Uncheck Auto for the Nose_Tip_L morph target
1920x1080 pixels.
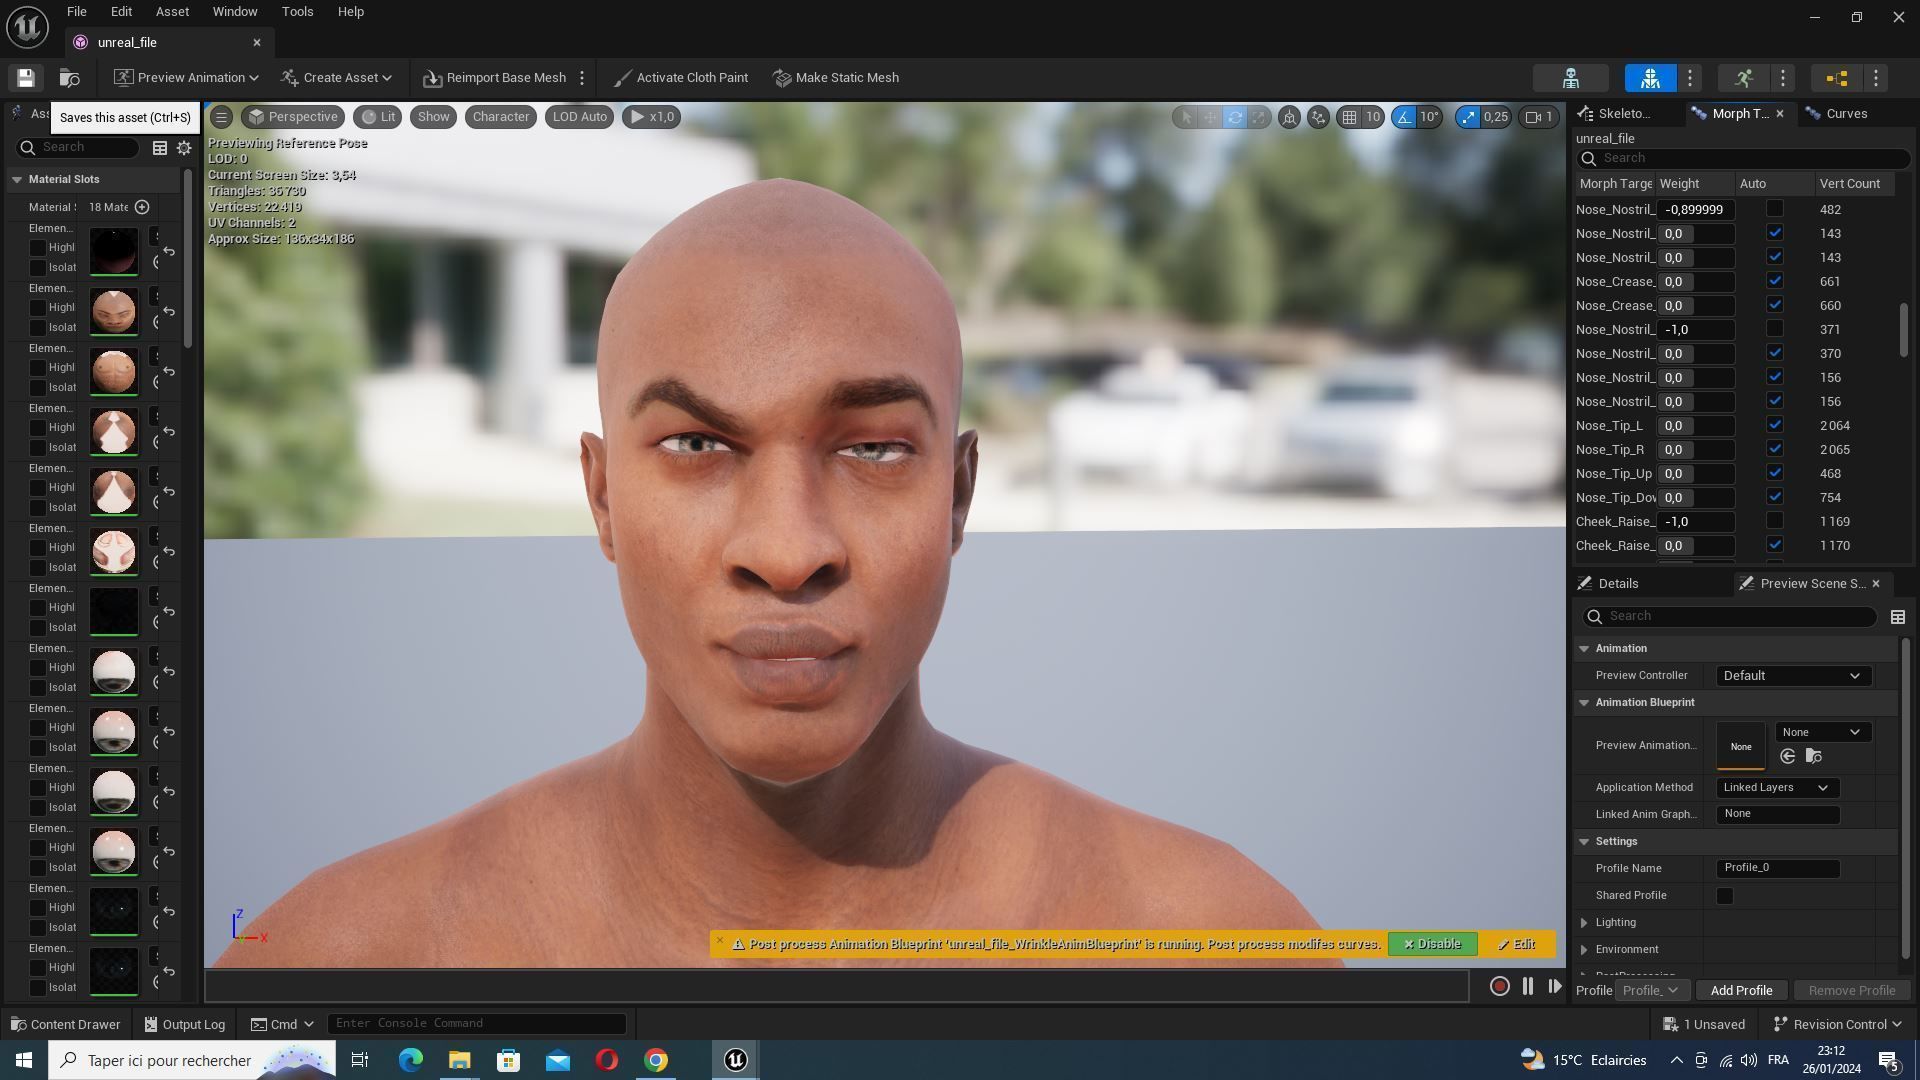[x=1774, y=425]
